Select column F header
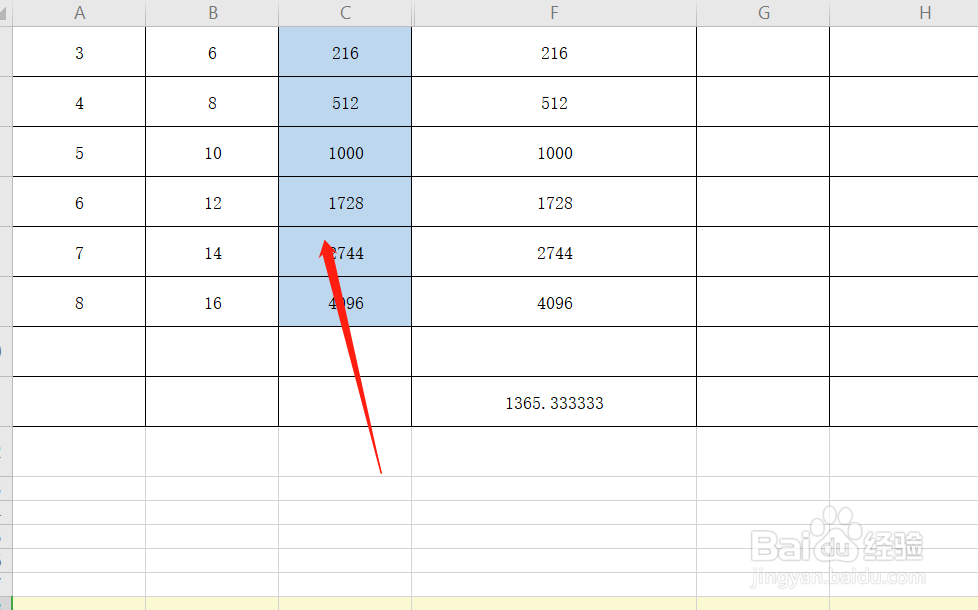This screenshot has height=610, width=978. [554, 12]
